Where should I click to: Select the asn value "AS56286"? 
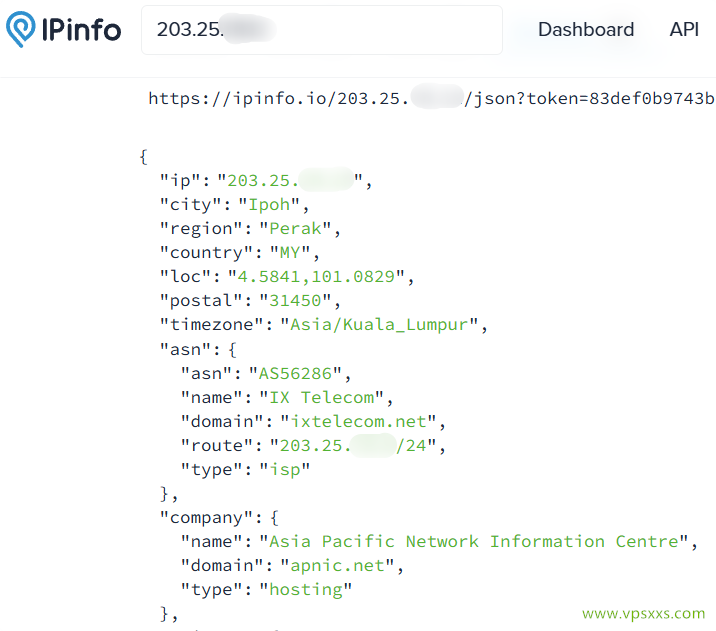pyautogui.click(x=295, y=373)
